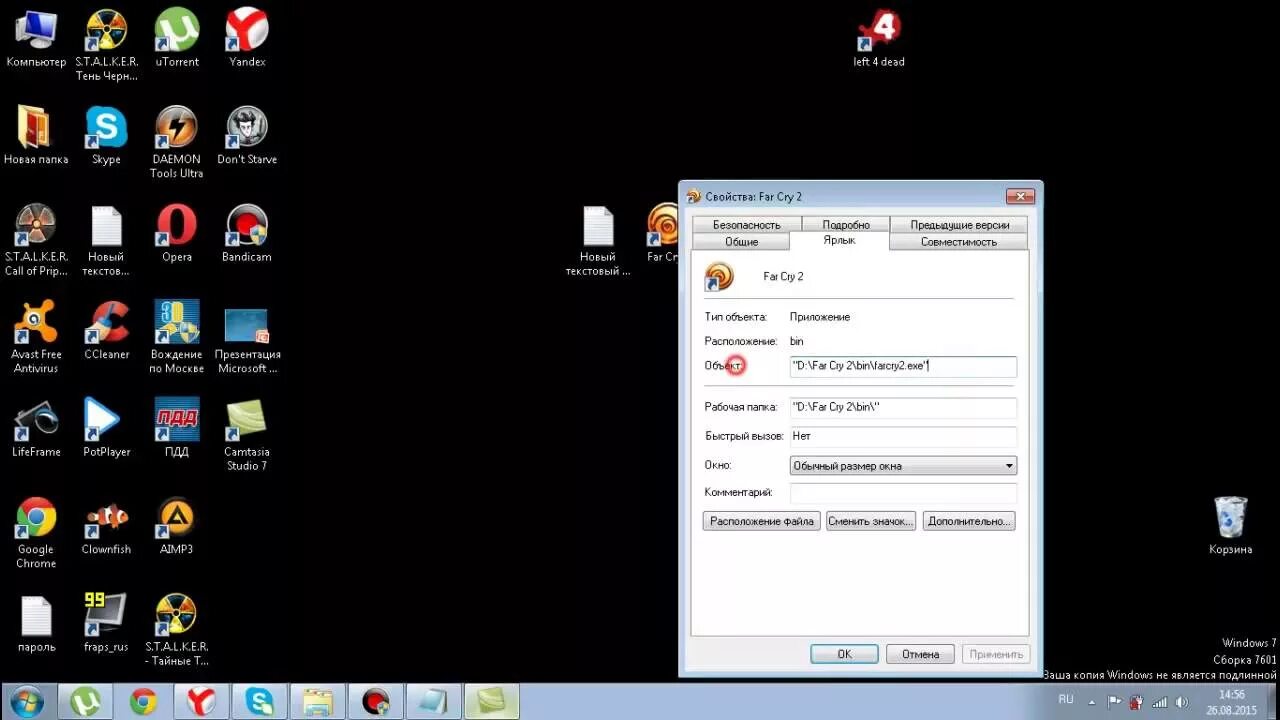Select the пароль text file icon
Screen dimensions: 1280x720
(x=36, y=625)
